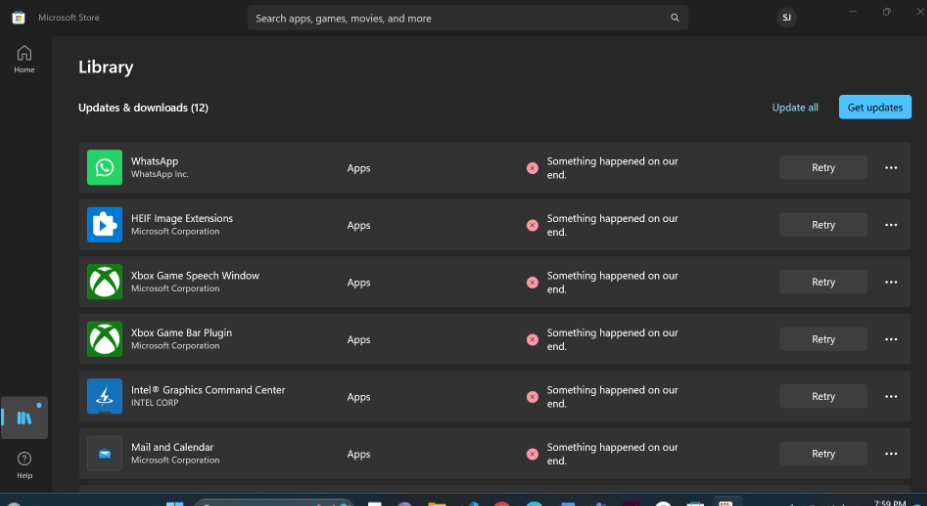Open the SJ account profile
Image resolution: width=927 pixels, height=506 pixels.
786,18
